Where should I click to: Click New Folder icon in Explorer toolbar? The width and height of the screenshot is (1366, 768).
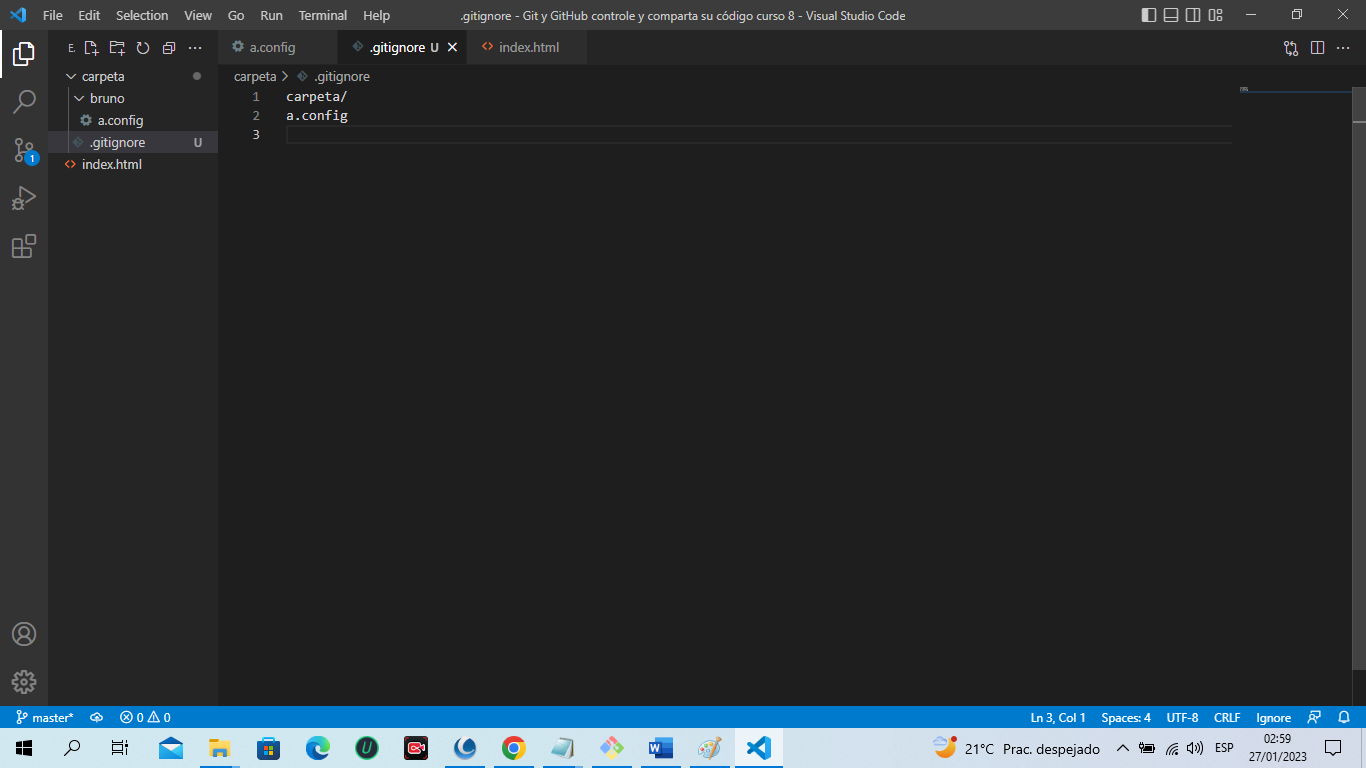coord(117,48)
